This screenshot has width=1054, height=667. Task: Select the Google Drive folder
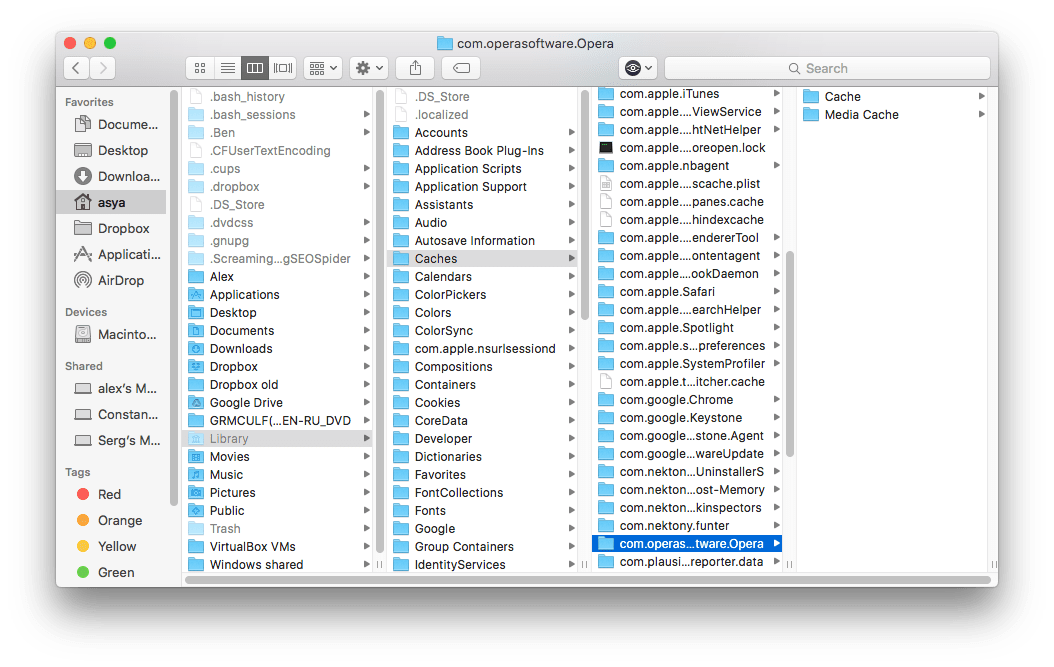[x=278, y=403]
